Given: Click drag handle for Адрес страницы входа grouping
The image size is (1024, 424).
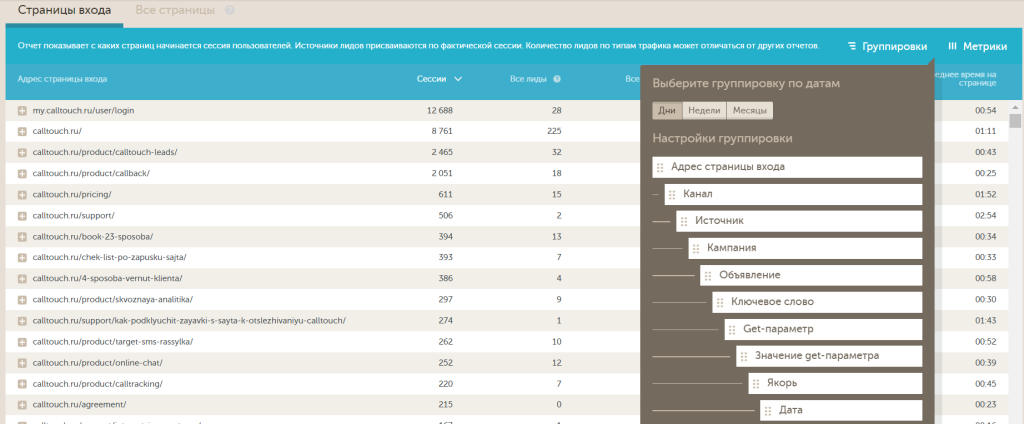Looking at the screenshot, I should click(x=660, y=167).
